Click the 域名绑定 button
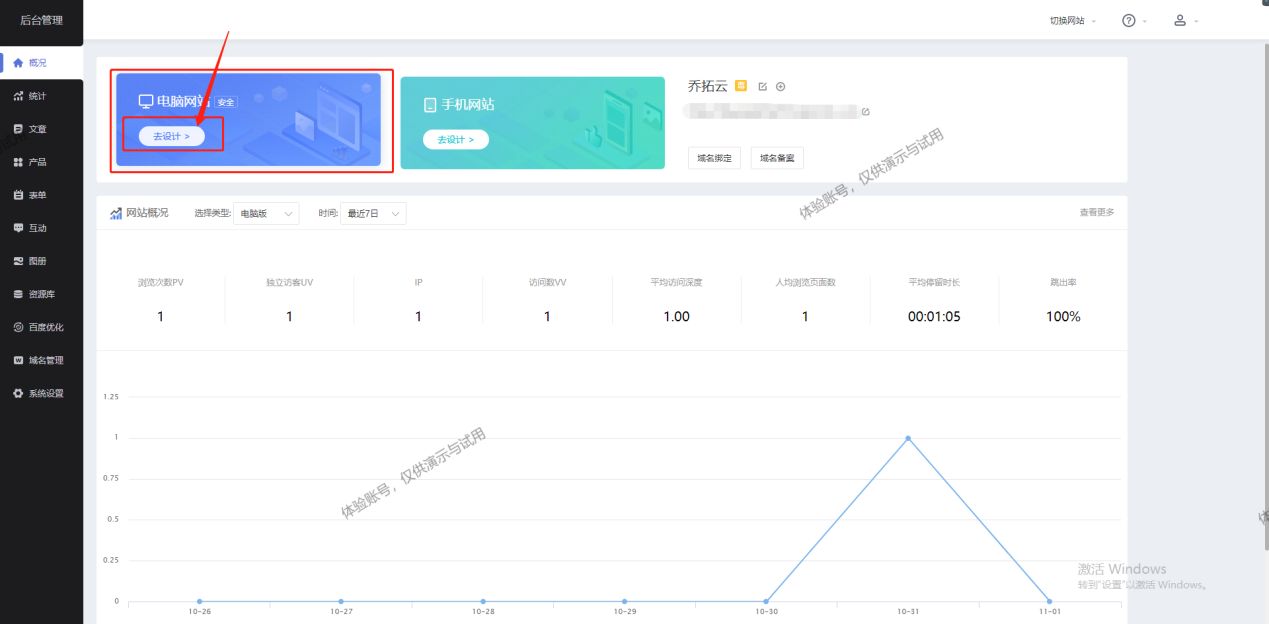This screenshot has height=624, width=1269. (714, 157)
